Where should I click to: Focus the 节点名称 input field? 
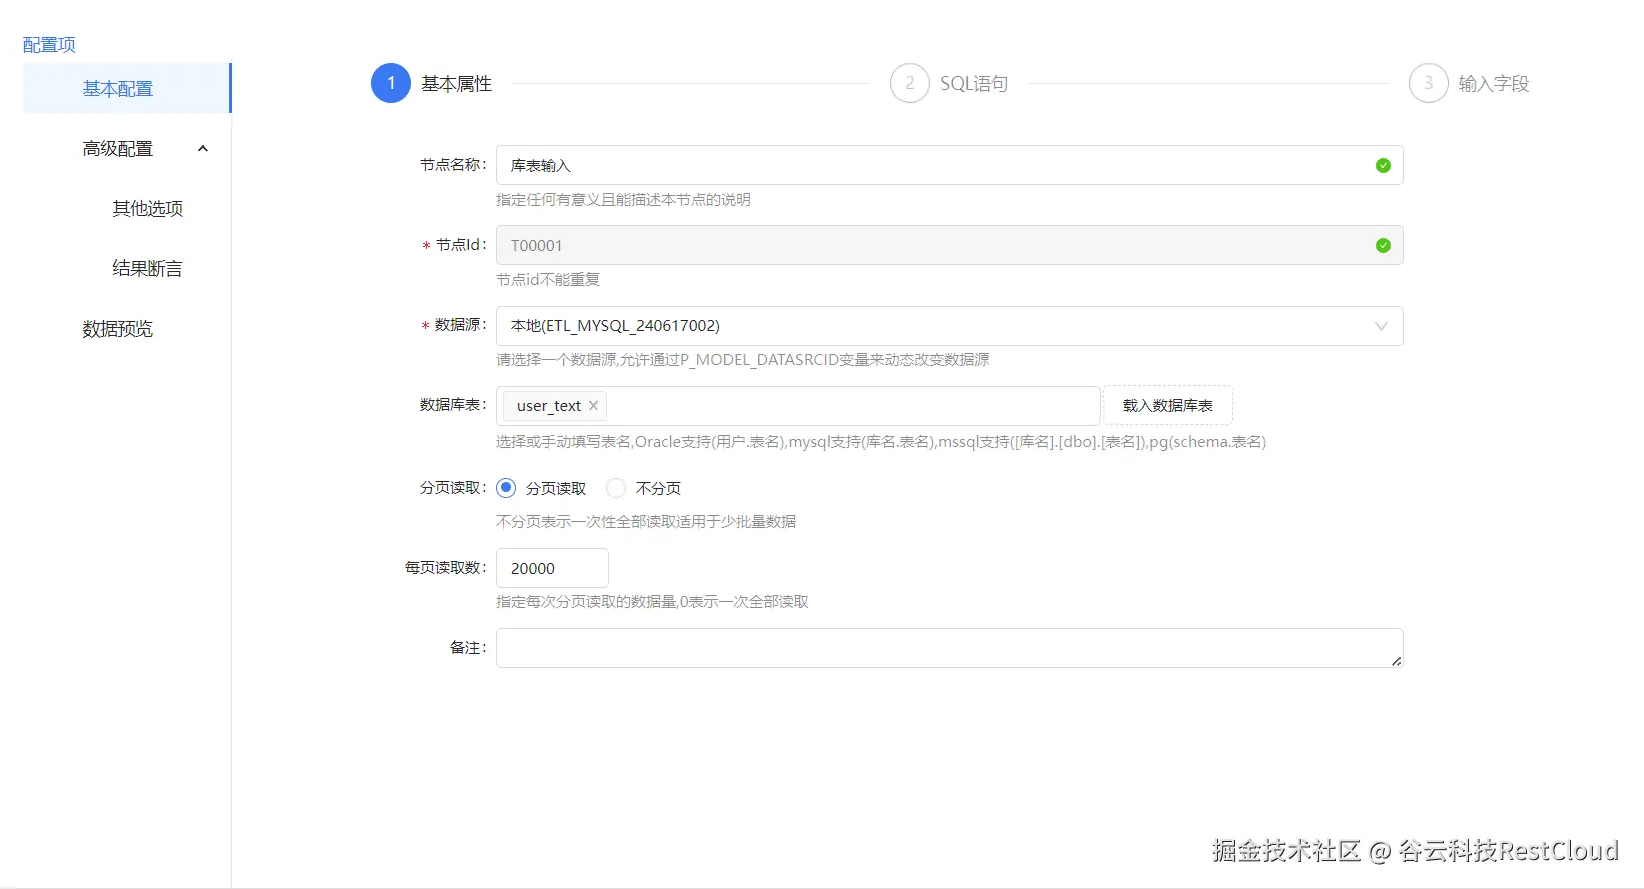click(949, 165)
